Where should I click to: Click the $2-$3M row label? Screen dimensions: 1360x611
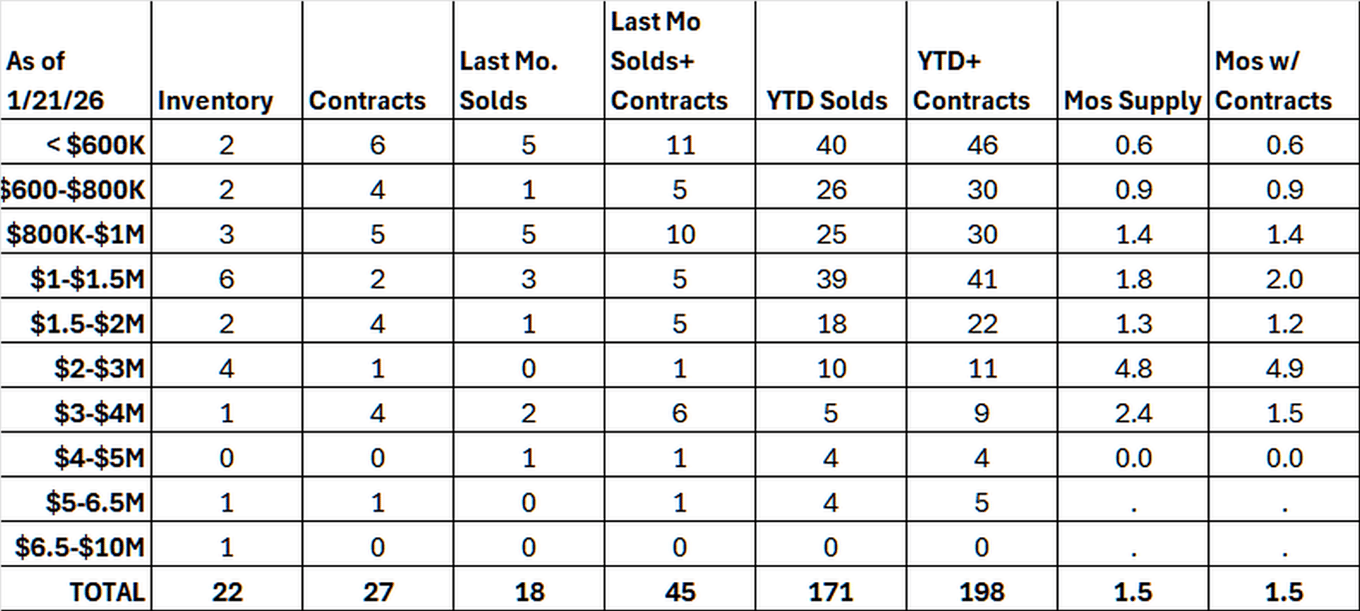pyautogui.click(x=99, y=368)
